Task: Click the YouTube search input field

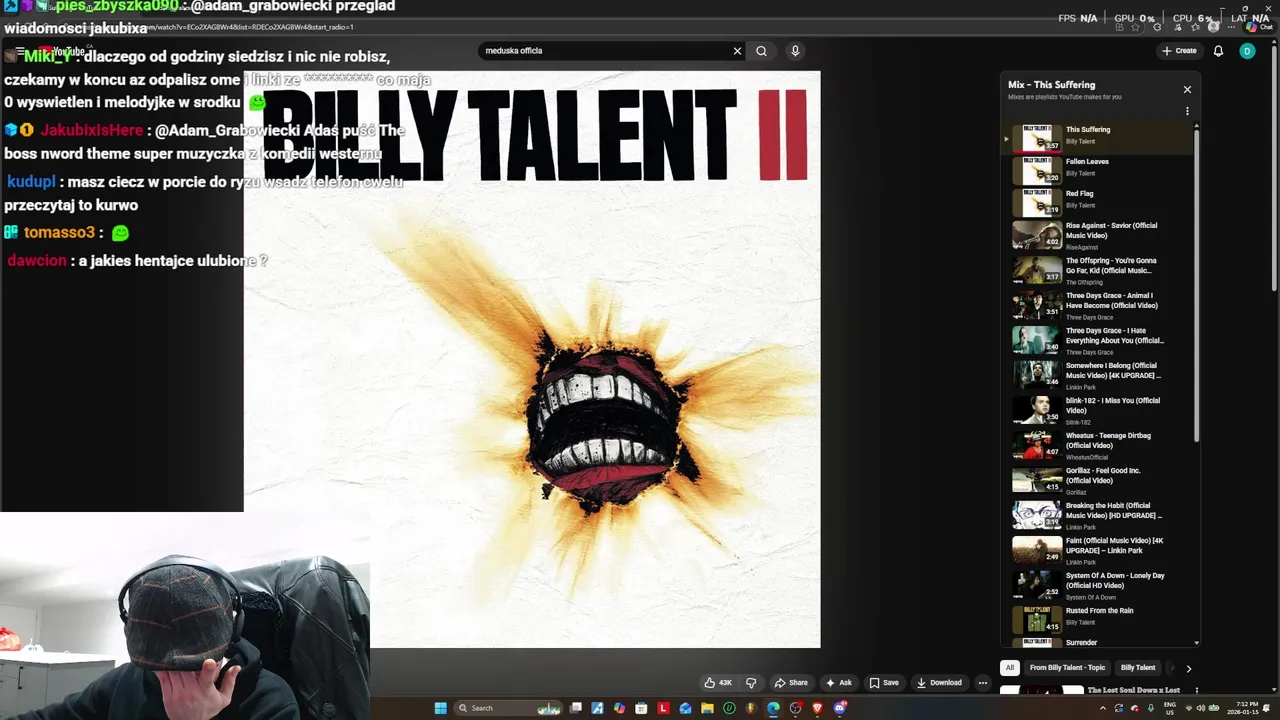Action: tap(604, 51)
